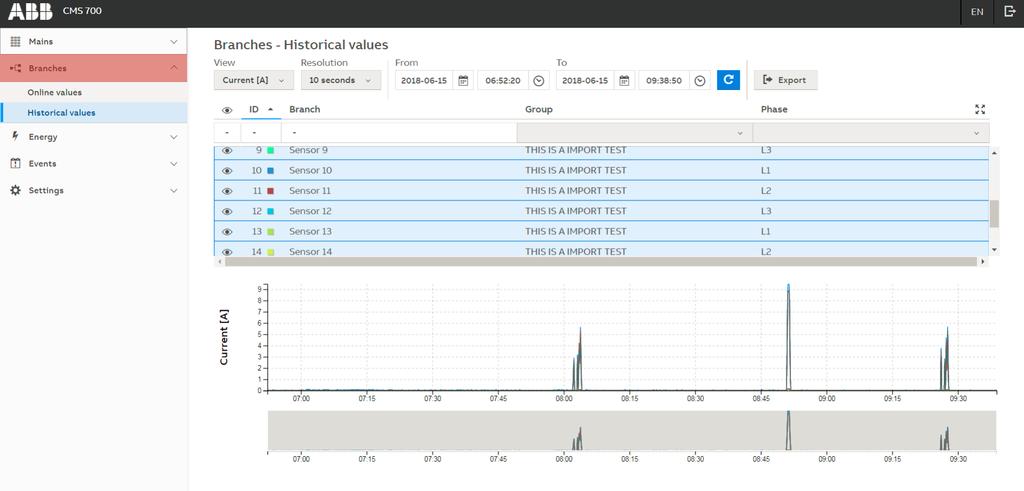
Task: Click Sensor 11 dark red color swatch
Action: [x=270, y=191]
